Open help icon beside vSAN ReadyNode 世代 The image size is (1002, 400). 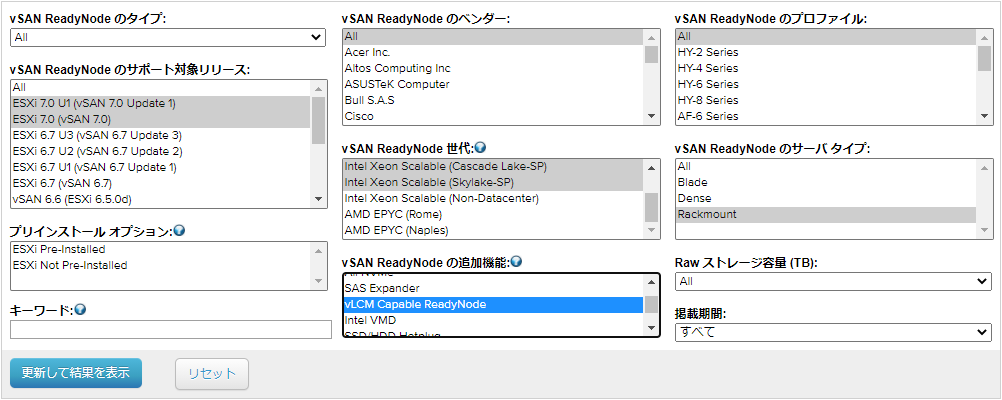point(481,148)
